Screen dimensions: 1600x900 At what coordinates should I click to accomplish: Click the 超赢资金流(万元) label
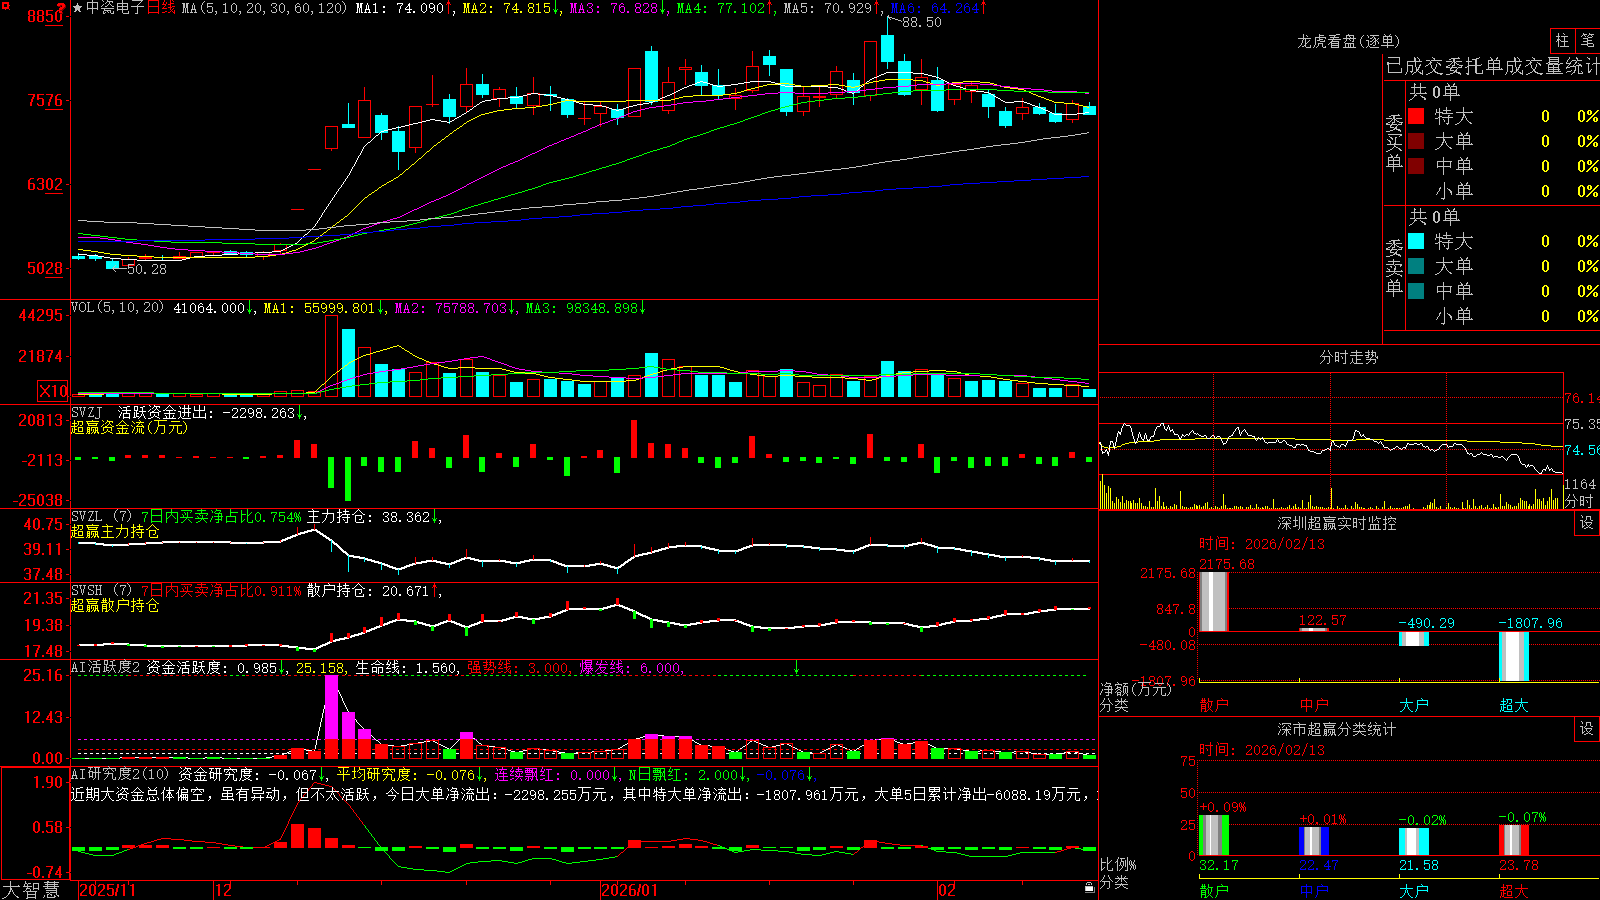pyautogui.click(x=129, y=427)
